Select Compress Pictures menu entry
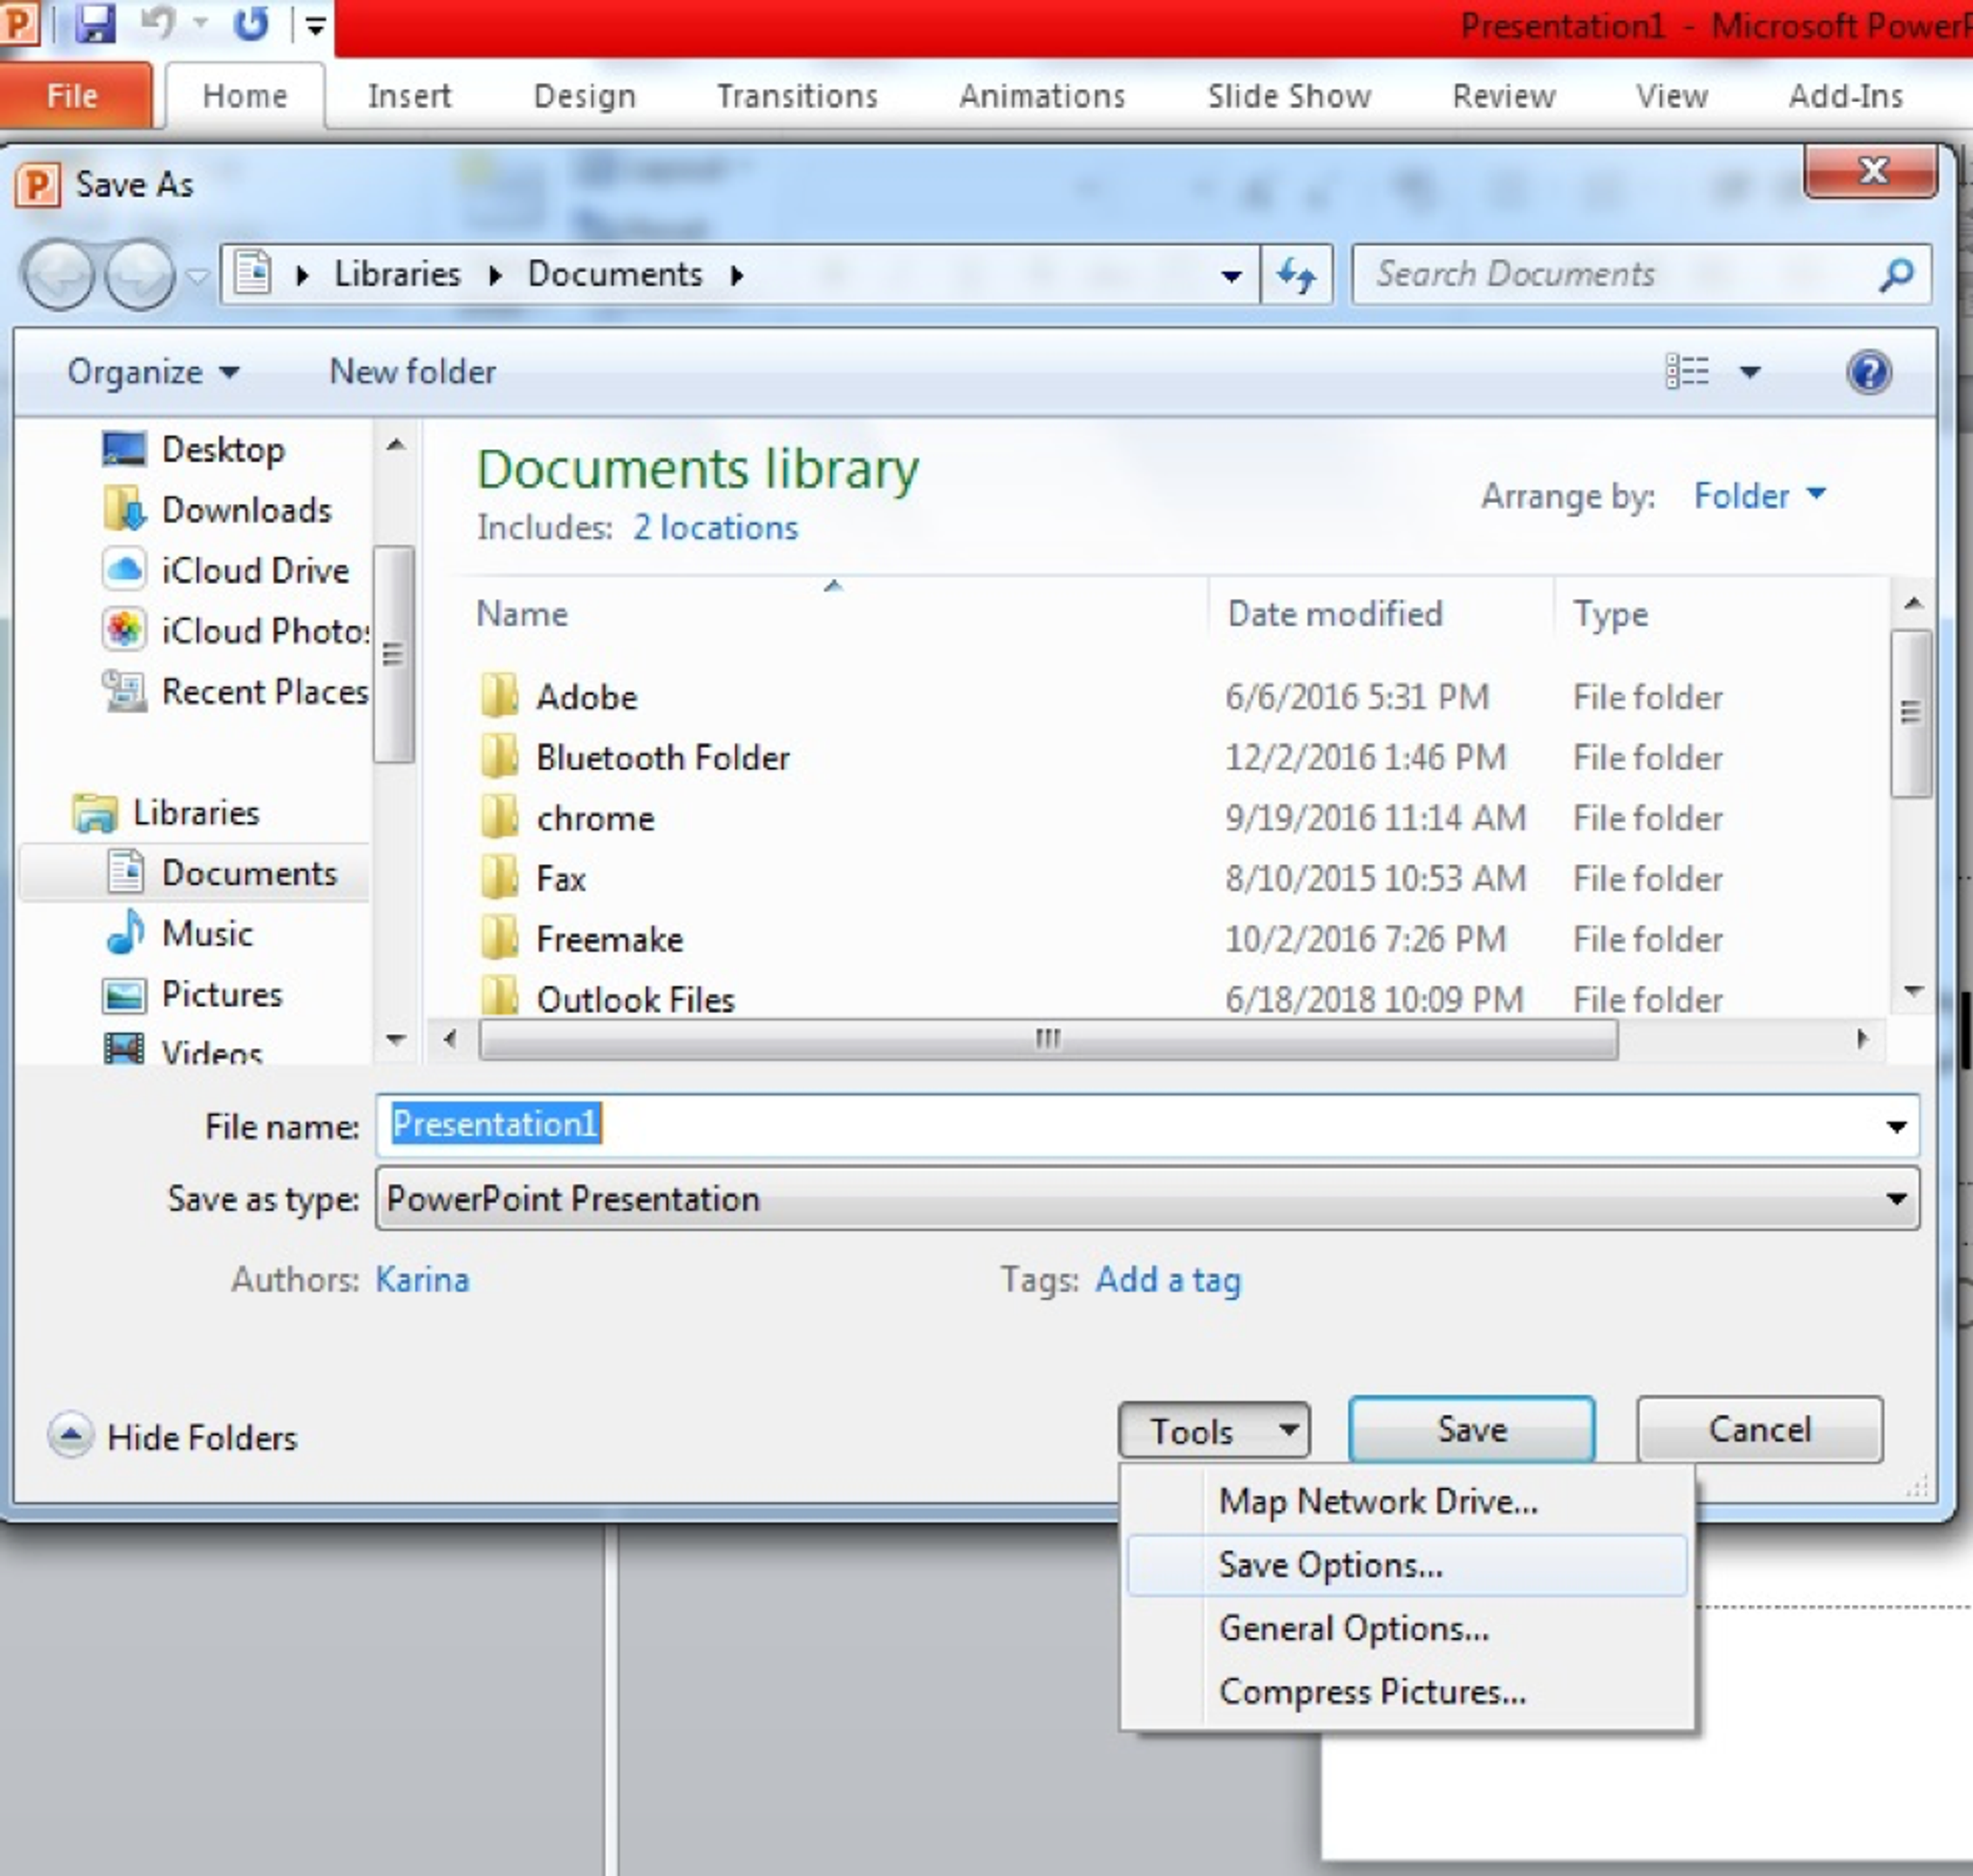This screenshot has width=1973, height=1876. pyautogui.click(x=1371, y=1692)
